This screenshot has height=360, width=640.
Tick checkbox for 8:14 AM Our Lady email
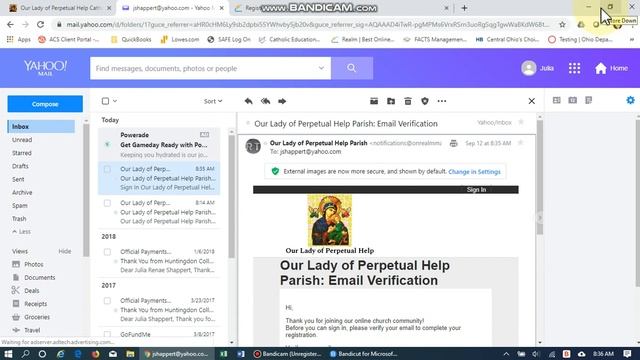pos(107,203)
